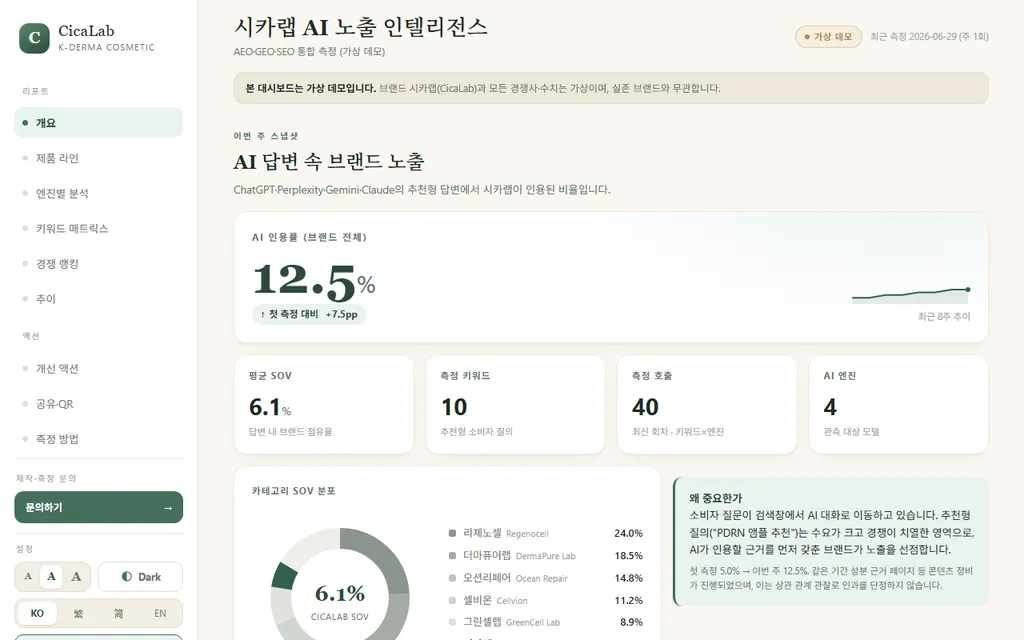Click the 더마퓨어랩 legend color square
Viewport: 1024px width, 640px height.
coord(452,556)
